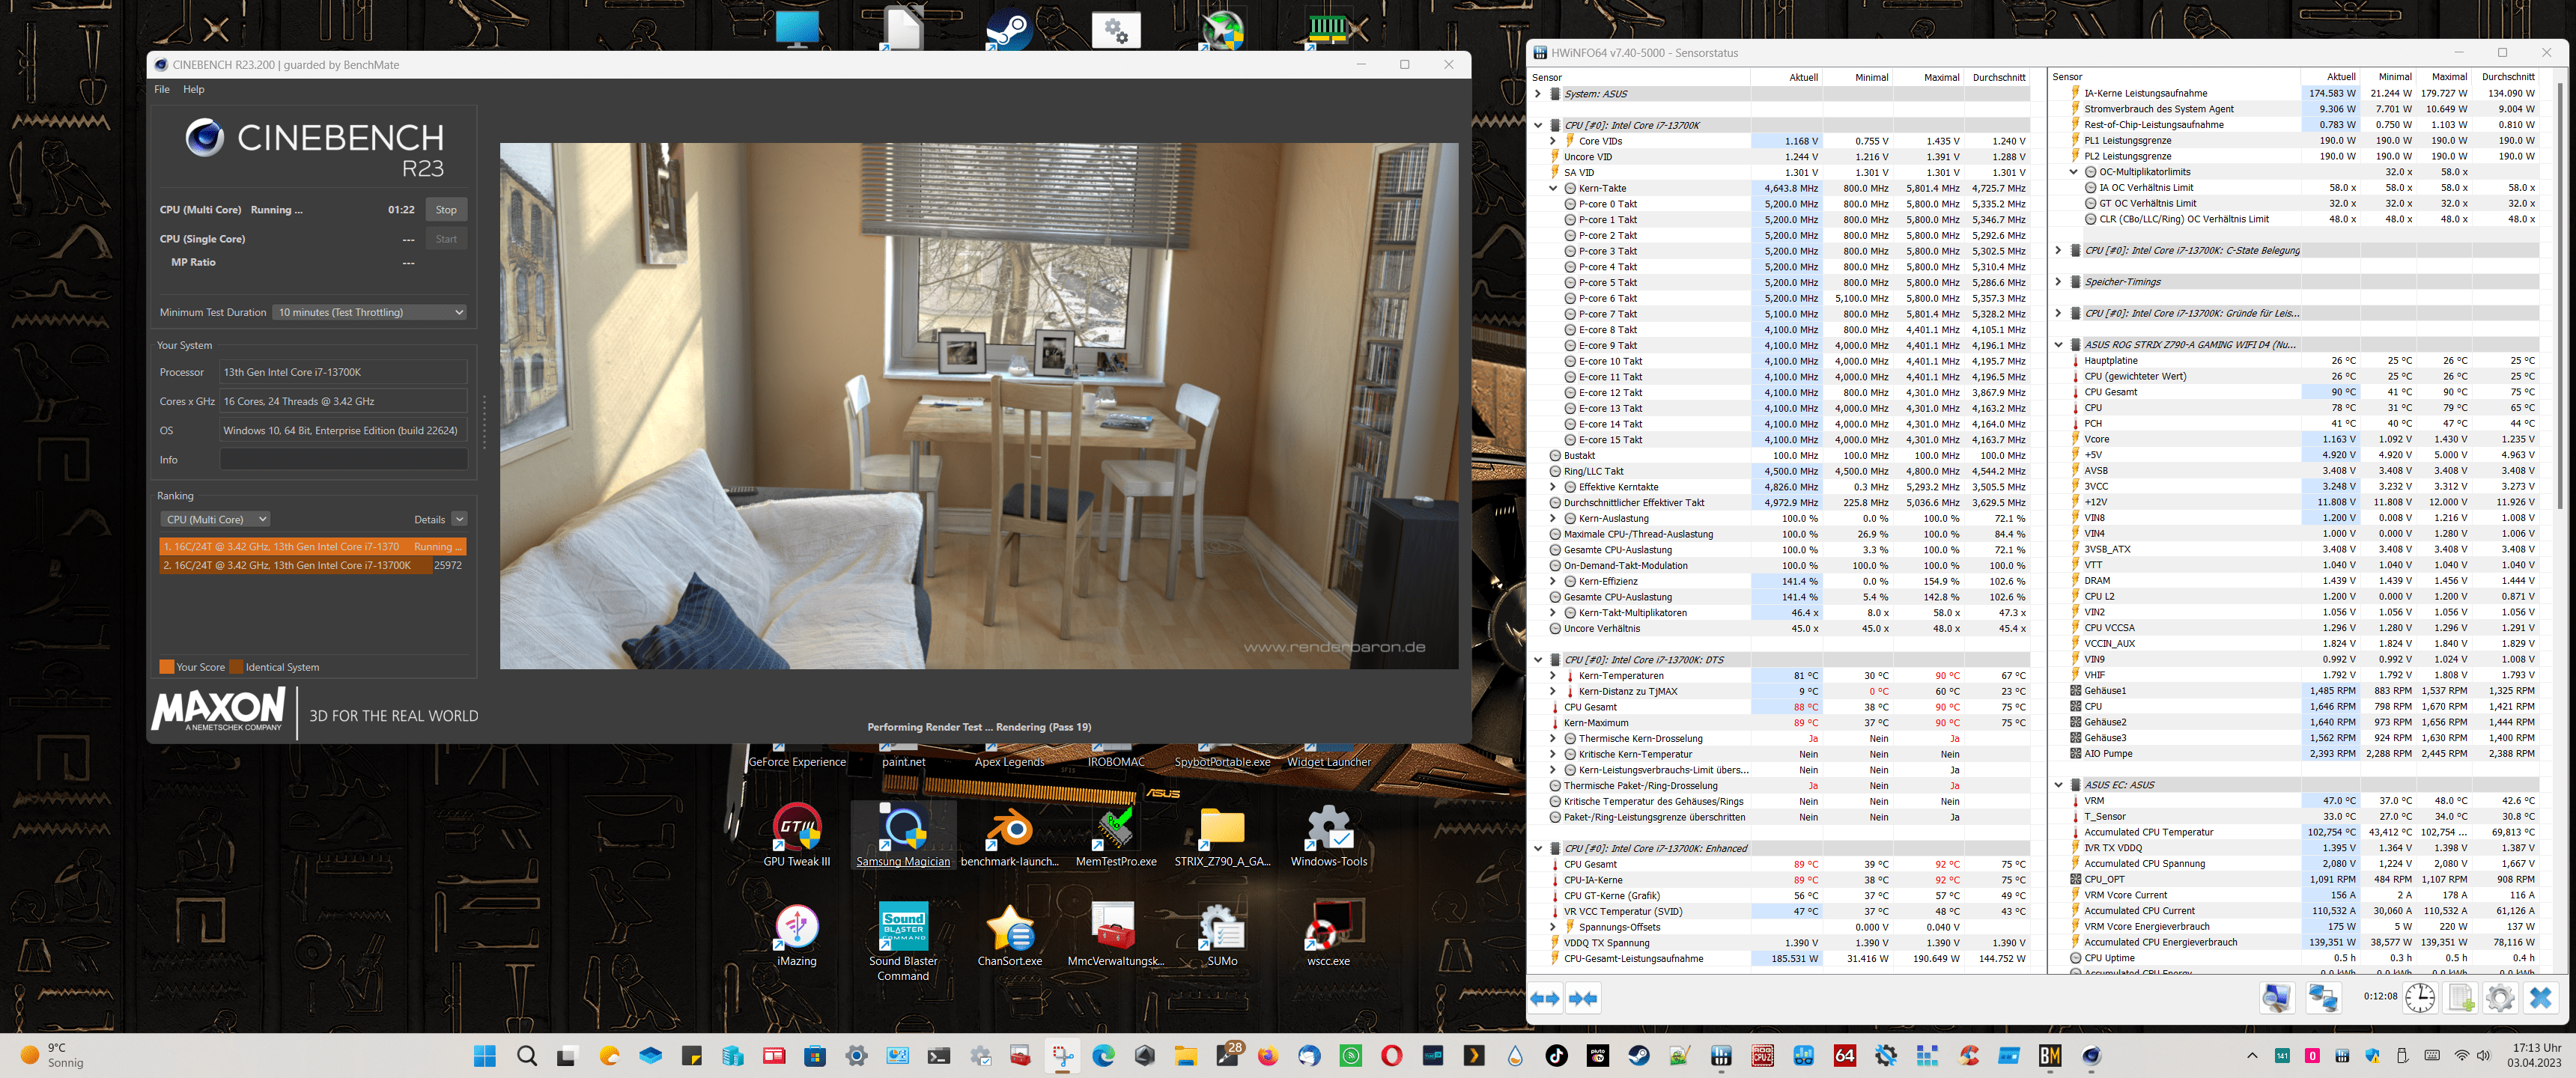2576x1078 pixels.
Task: Open Samsung Magician desktop shortcut
Action: pos(903,835)
